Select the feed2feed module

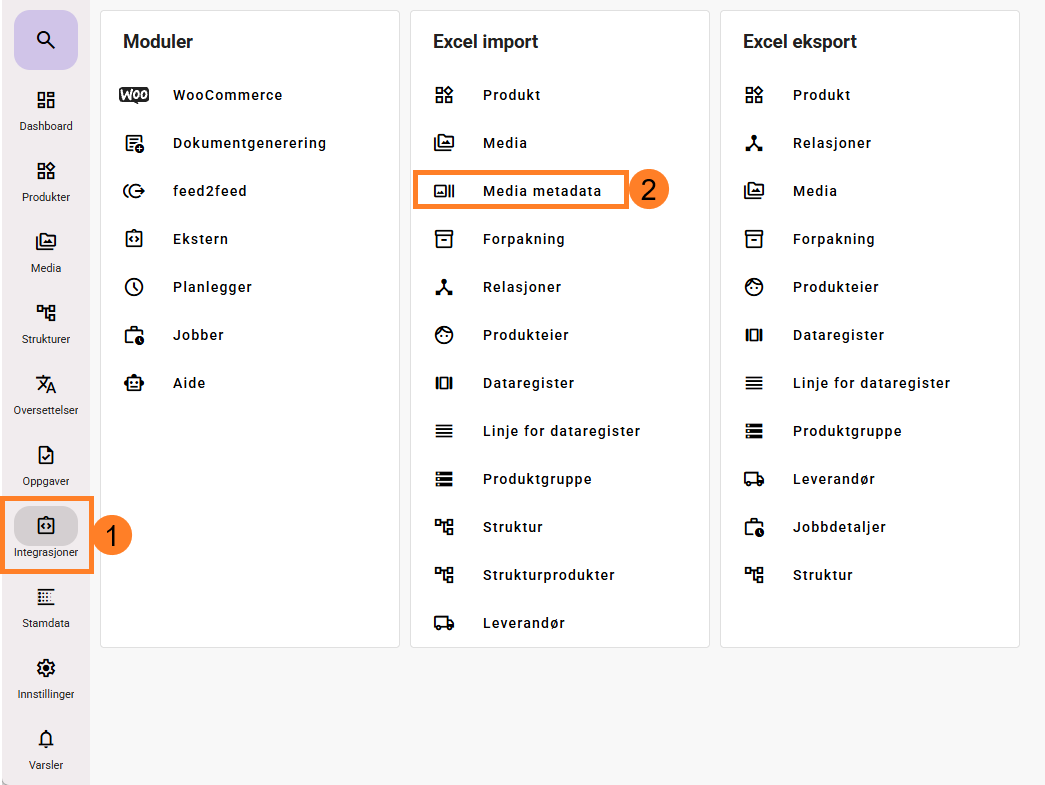(x=209, y=191)
